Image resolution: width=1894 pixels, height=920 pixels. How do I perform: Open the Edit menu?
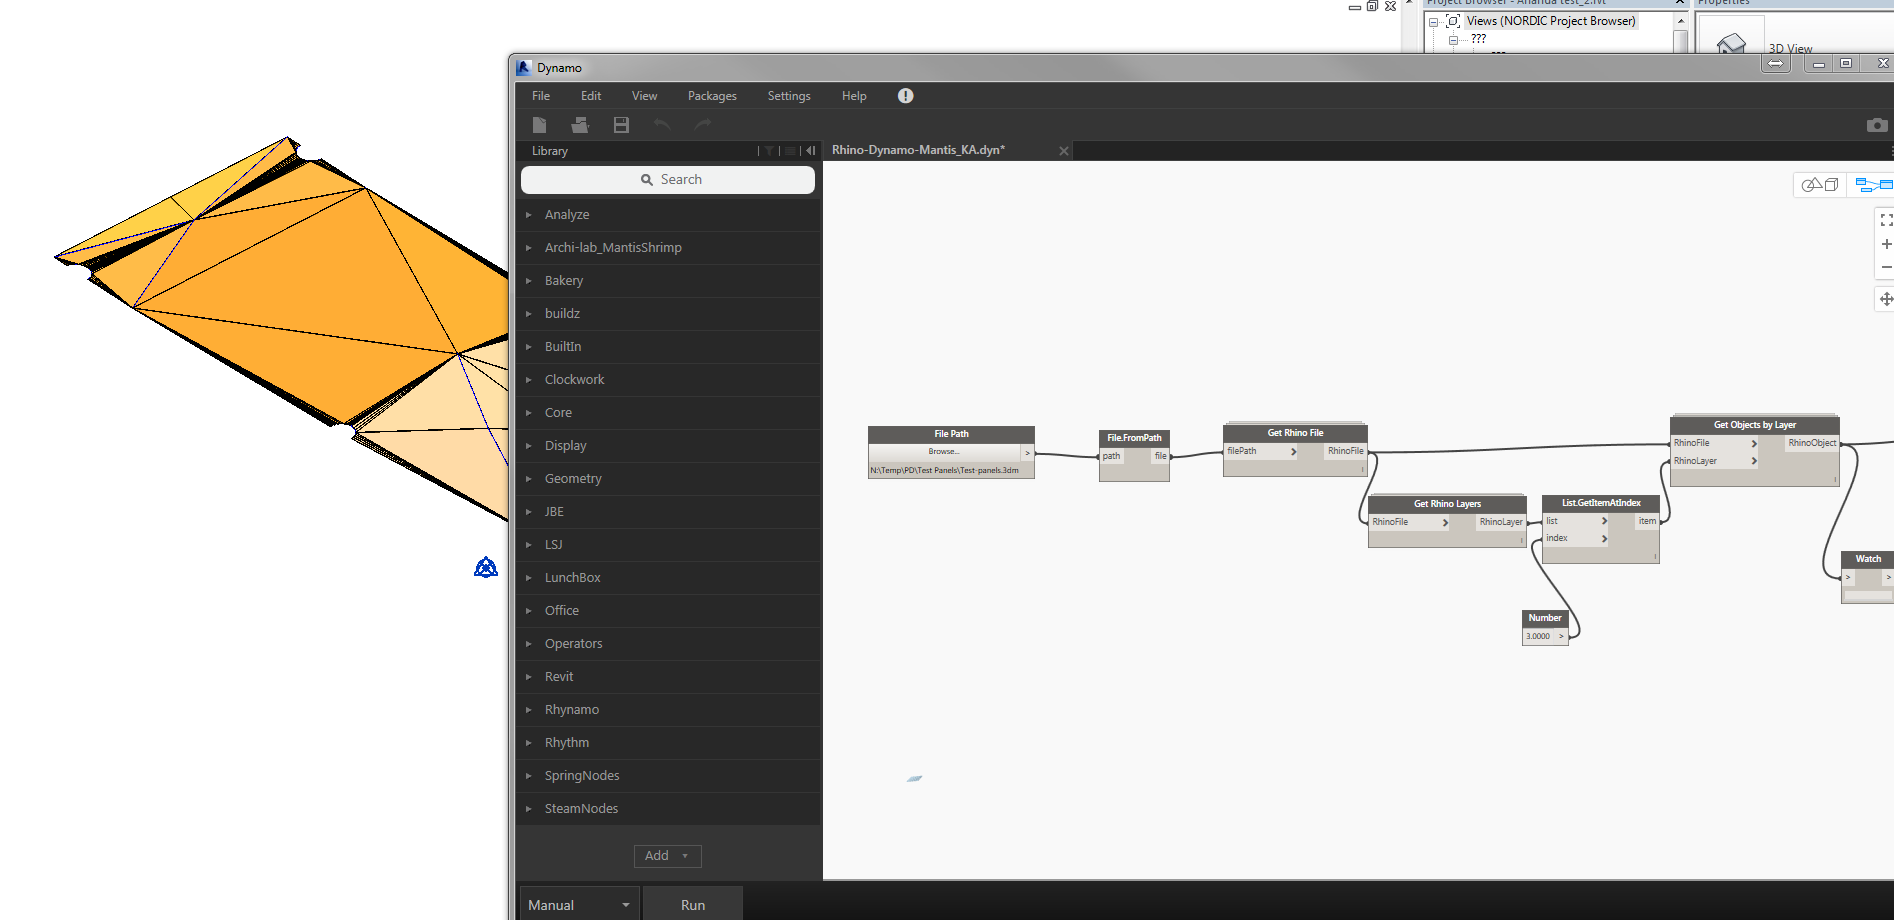591,96
